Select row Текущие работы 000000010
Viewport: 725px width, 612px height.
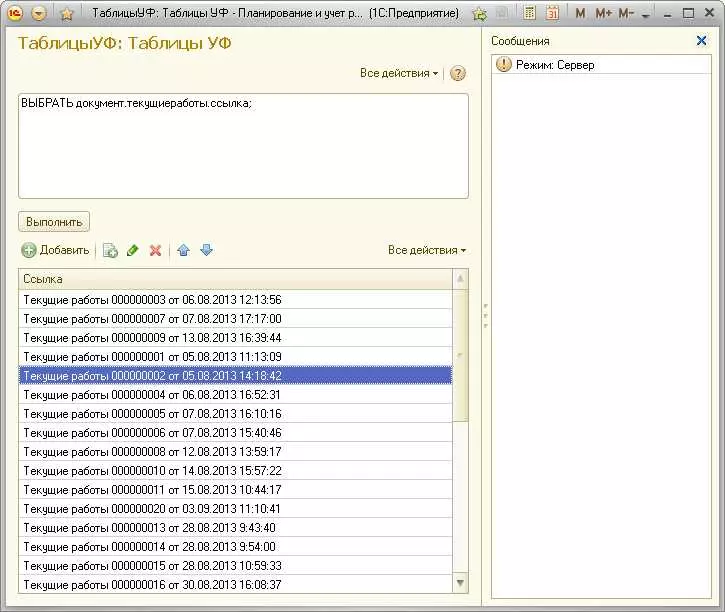point(236,471)
